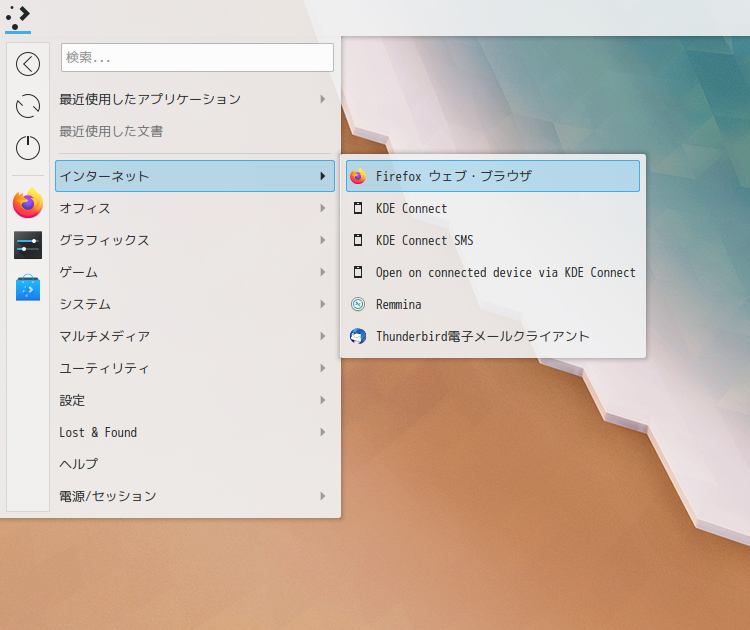Click the Thunderbird app icon
Viewport: 750px width, 630px height.
358,336
